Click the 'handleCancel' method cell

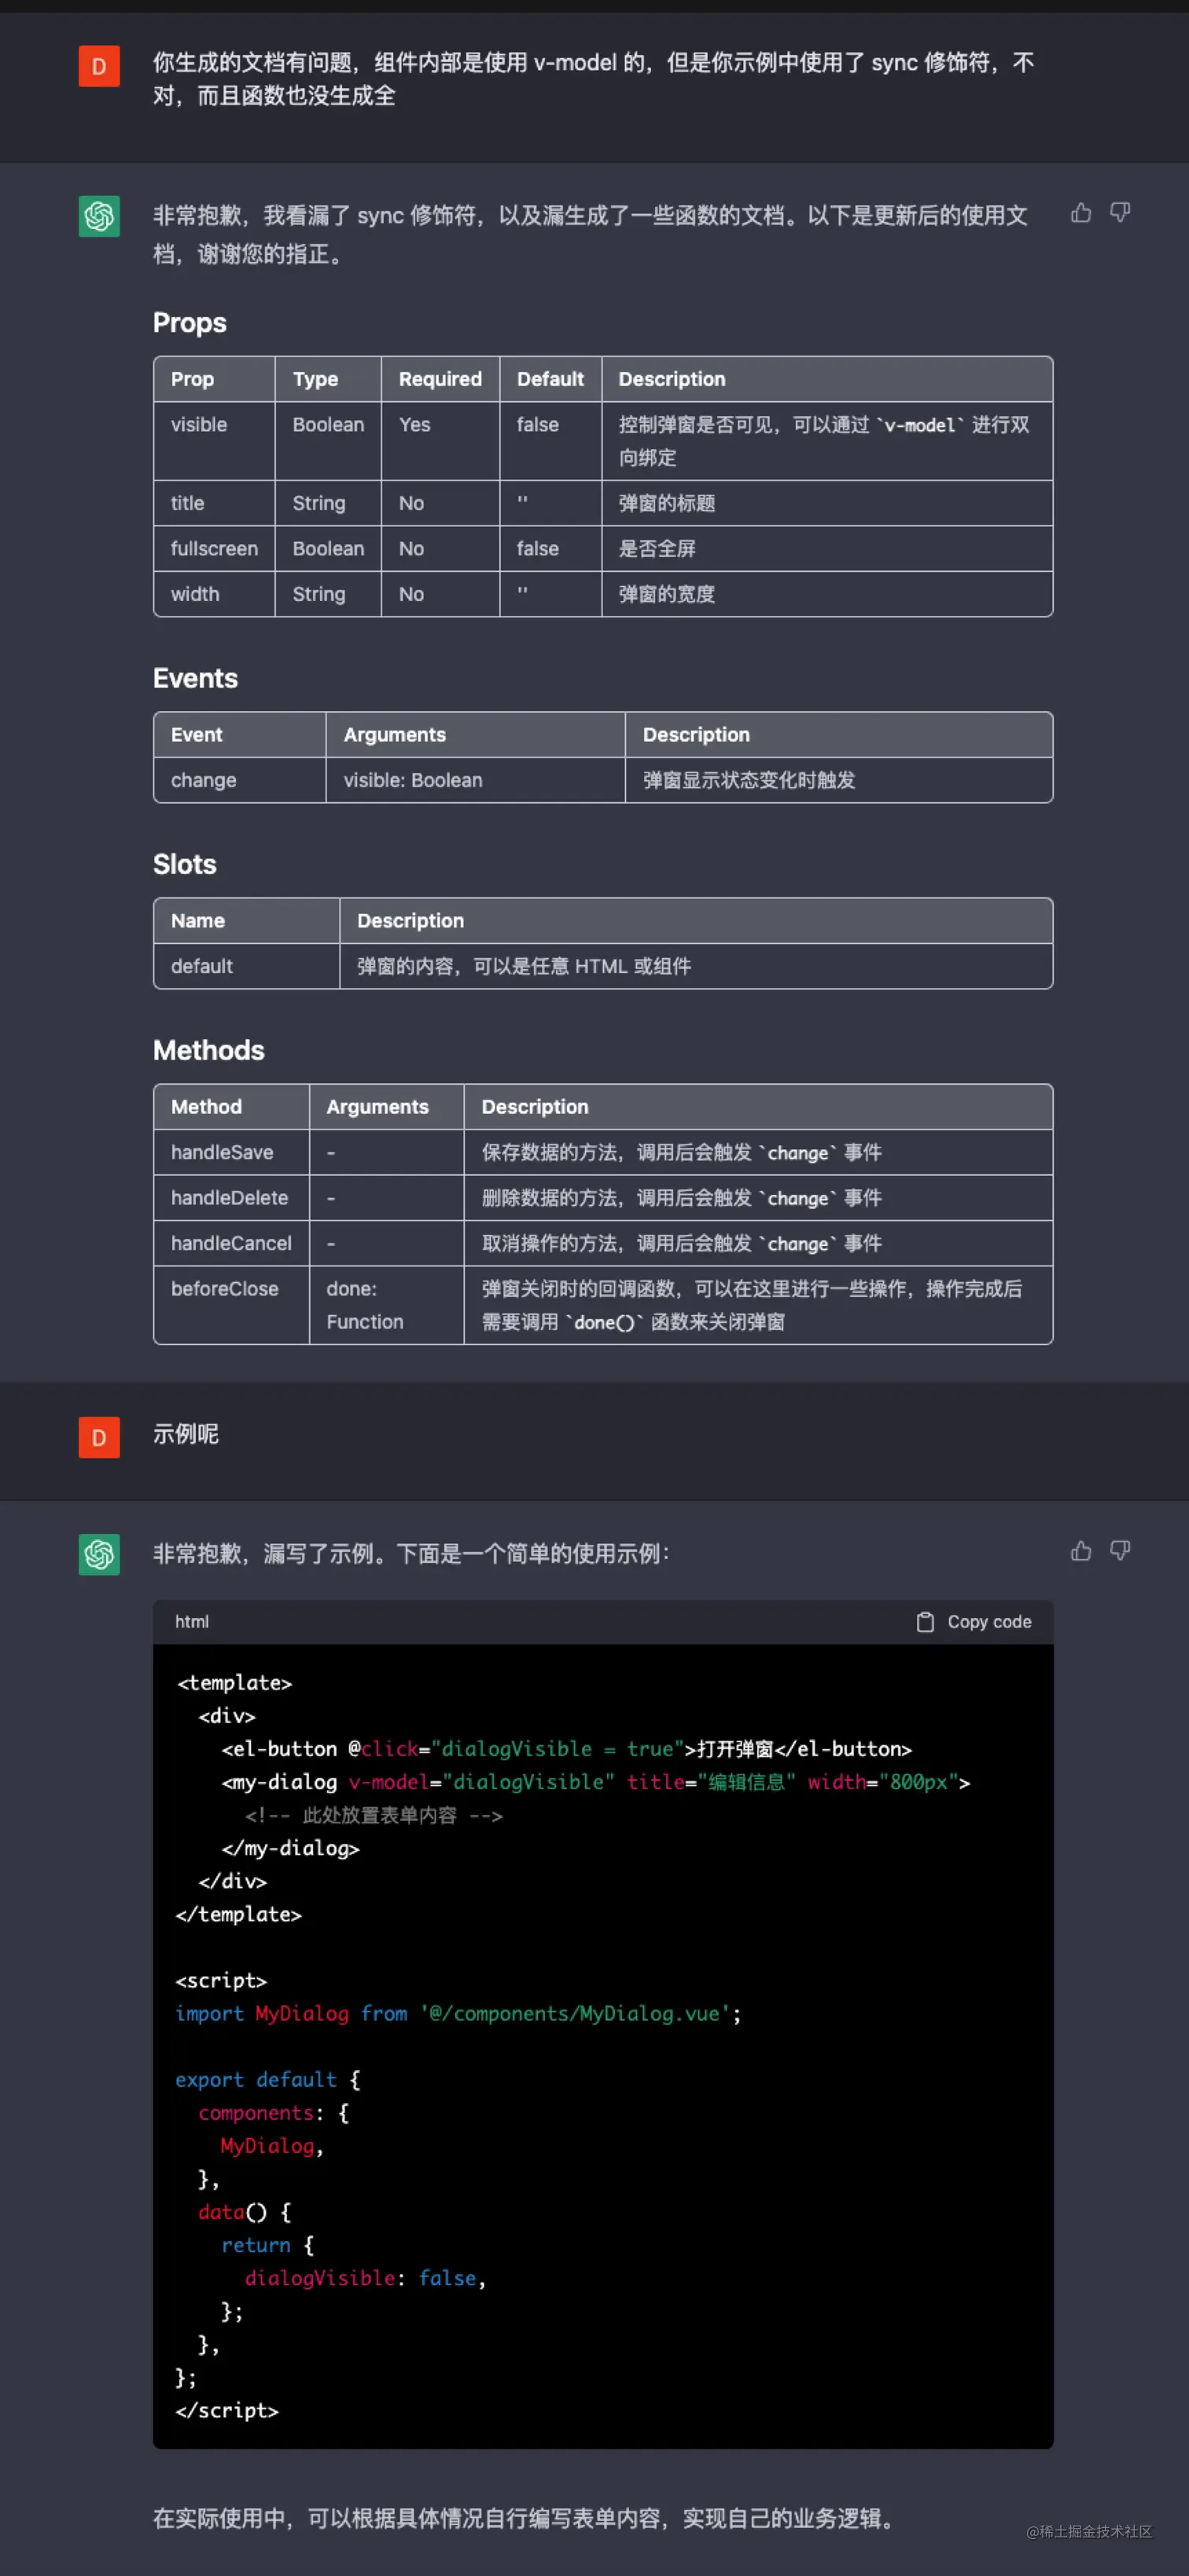click(231, 1243)
